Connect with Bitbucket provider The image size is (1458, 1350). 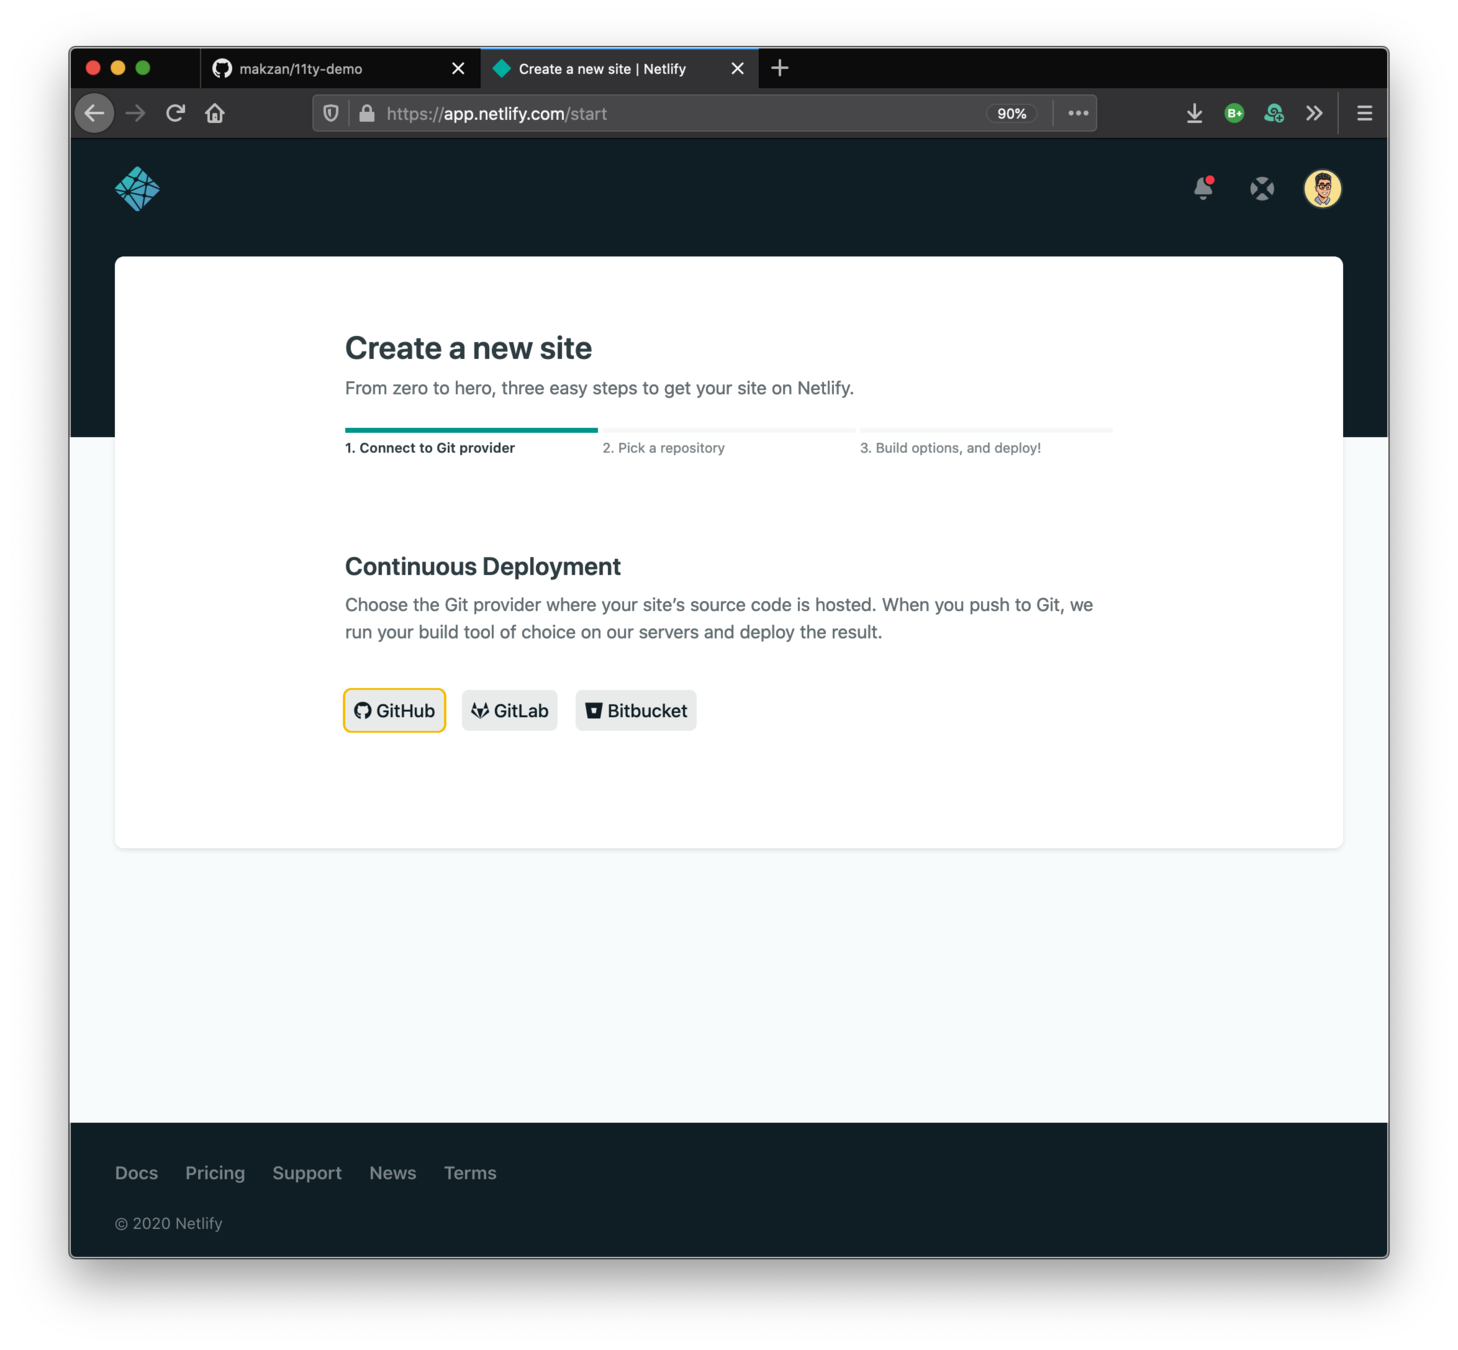(636, 710)
